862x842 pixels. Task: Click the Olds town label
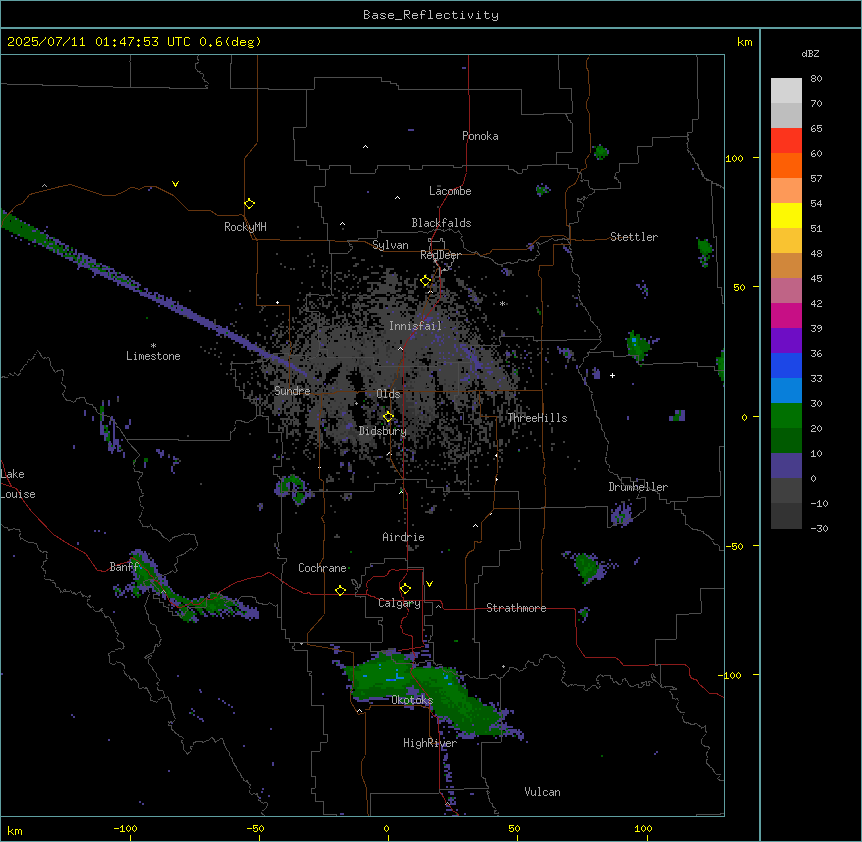388,394
